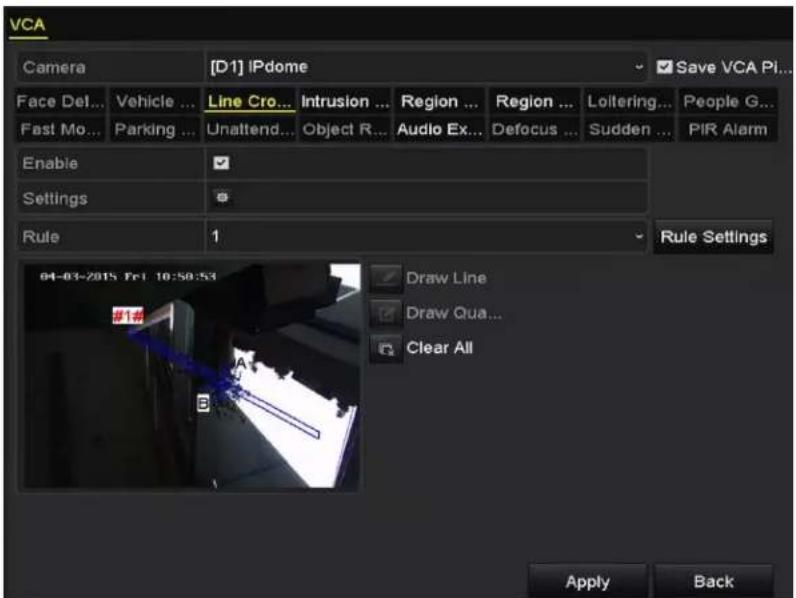796x598 pixels.
Task: Open the Fast Moving tab
Action: (60, 129)
